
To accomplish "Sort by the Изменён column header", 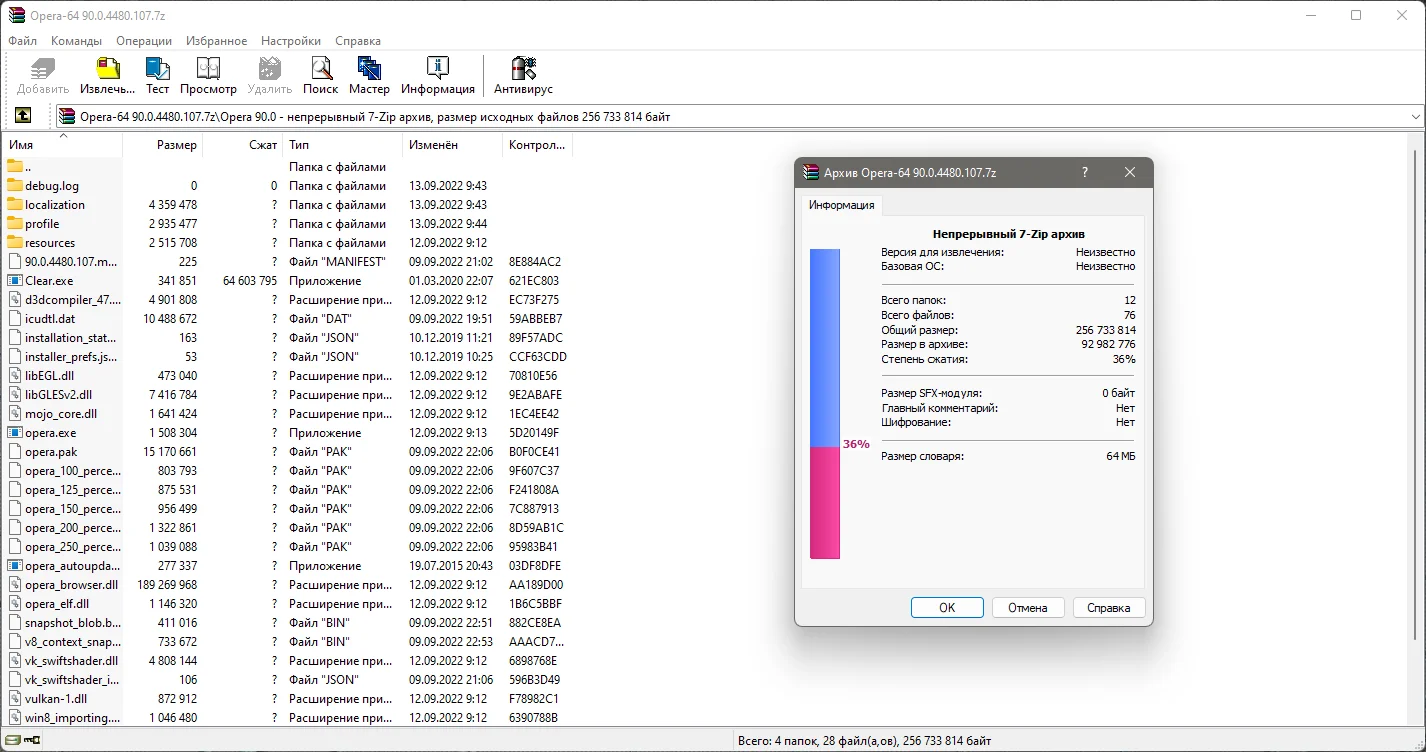I will [x=453, y=145].
